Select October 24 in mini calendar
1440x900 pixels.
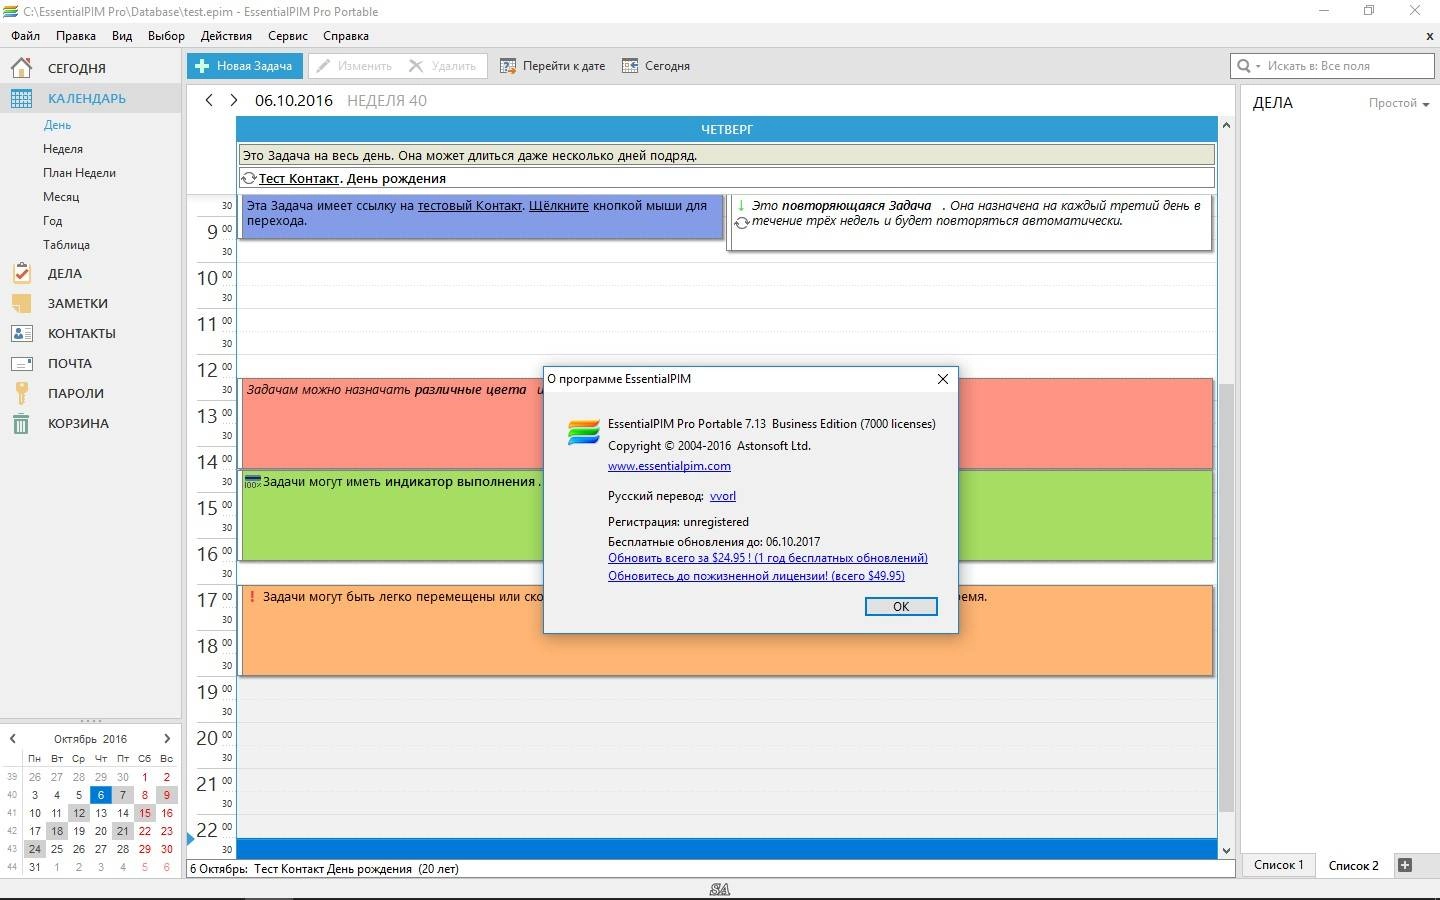coord(35,849)
